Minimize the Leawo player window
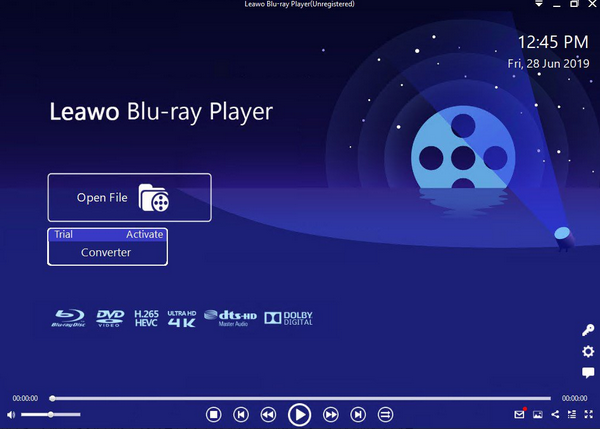The width and height of the screenshot is (600, 429). coord(556,4)
